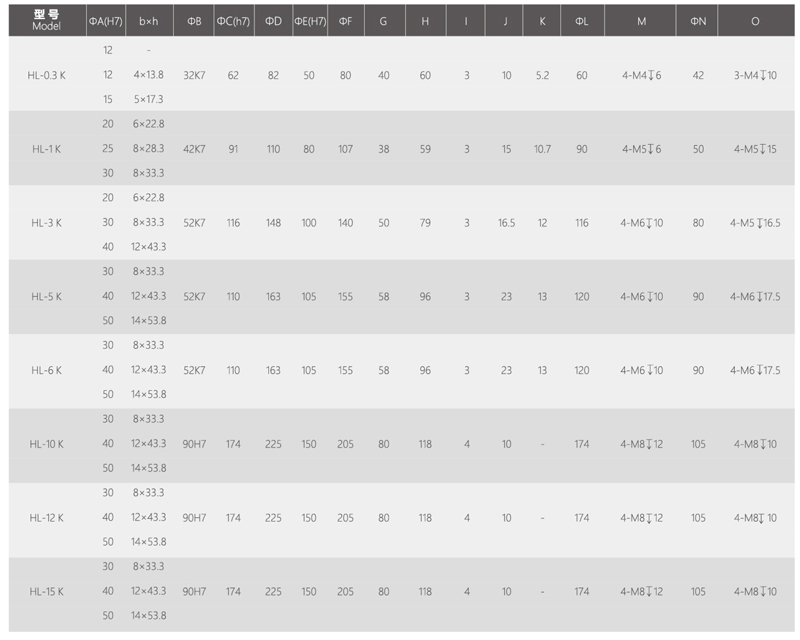Select the ΦC(h7) header cell
The height and width of the screenshot is (640, 800).
(233, 20)
